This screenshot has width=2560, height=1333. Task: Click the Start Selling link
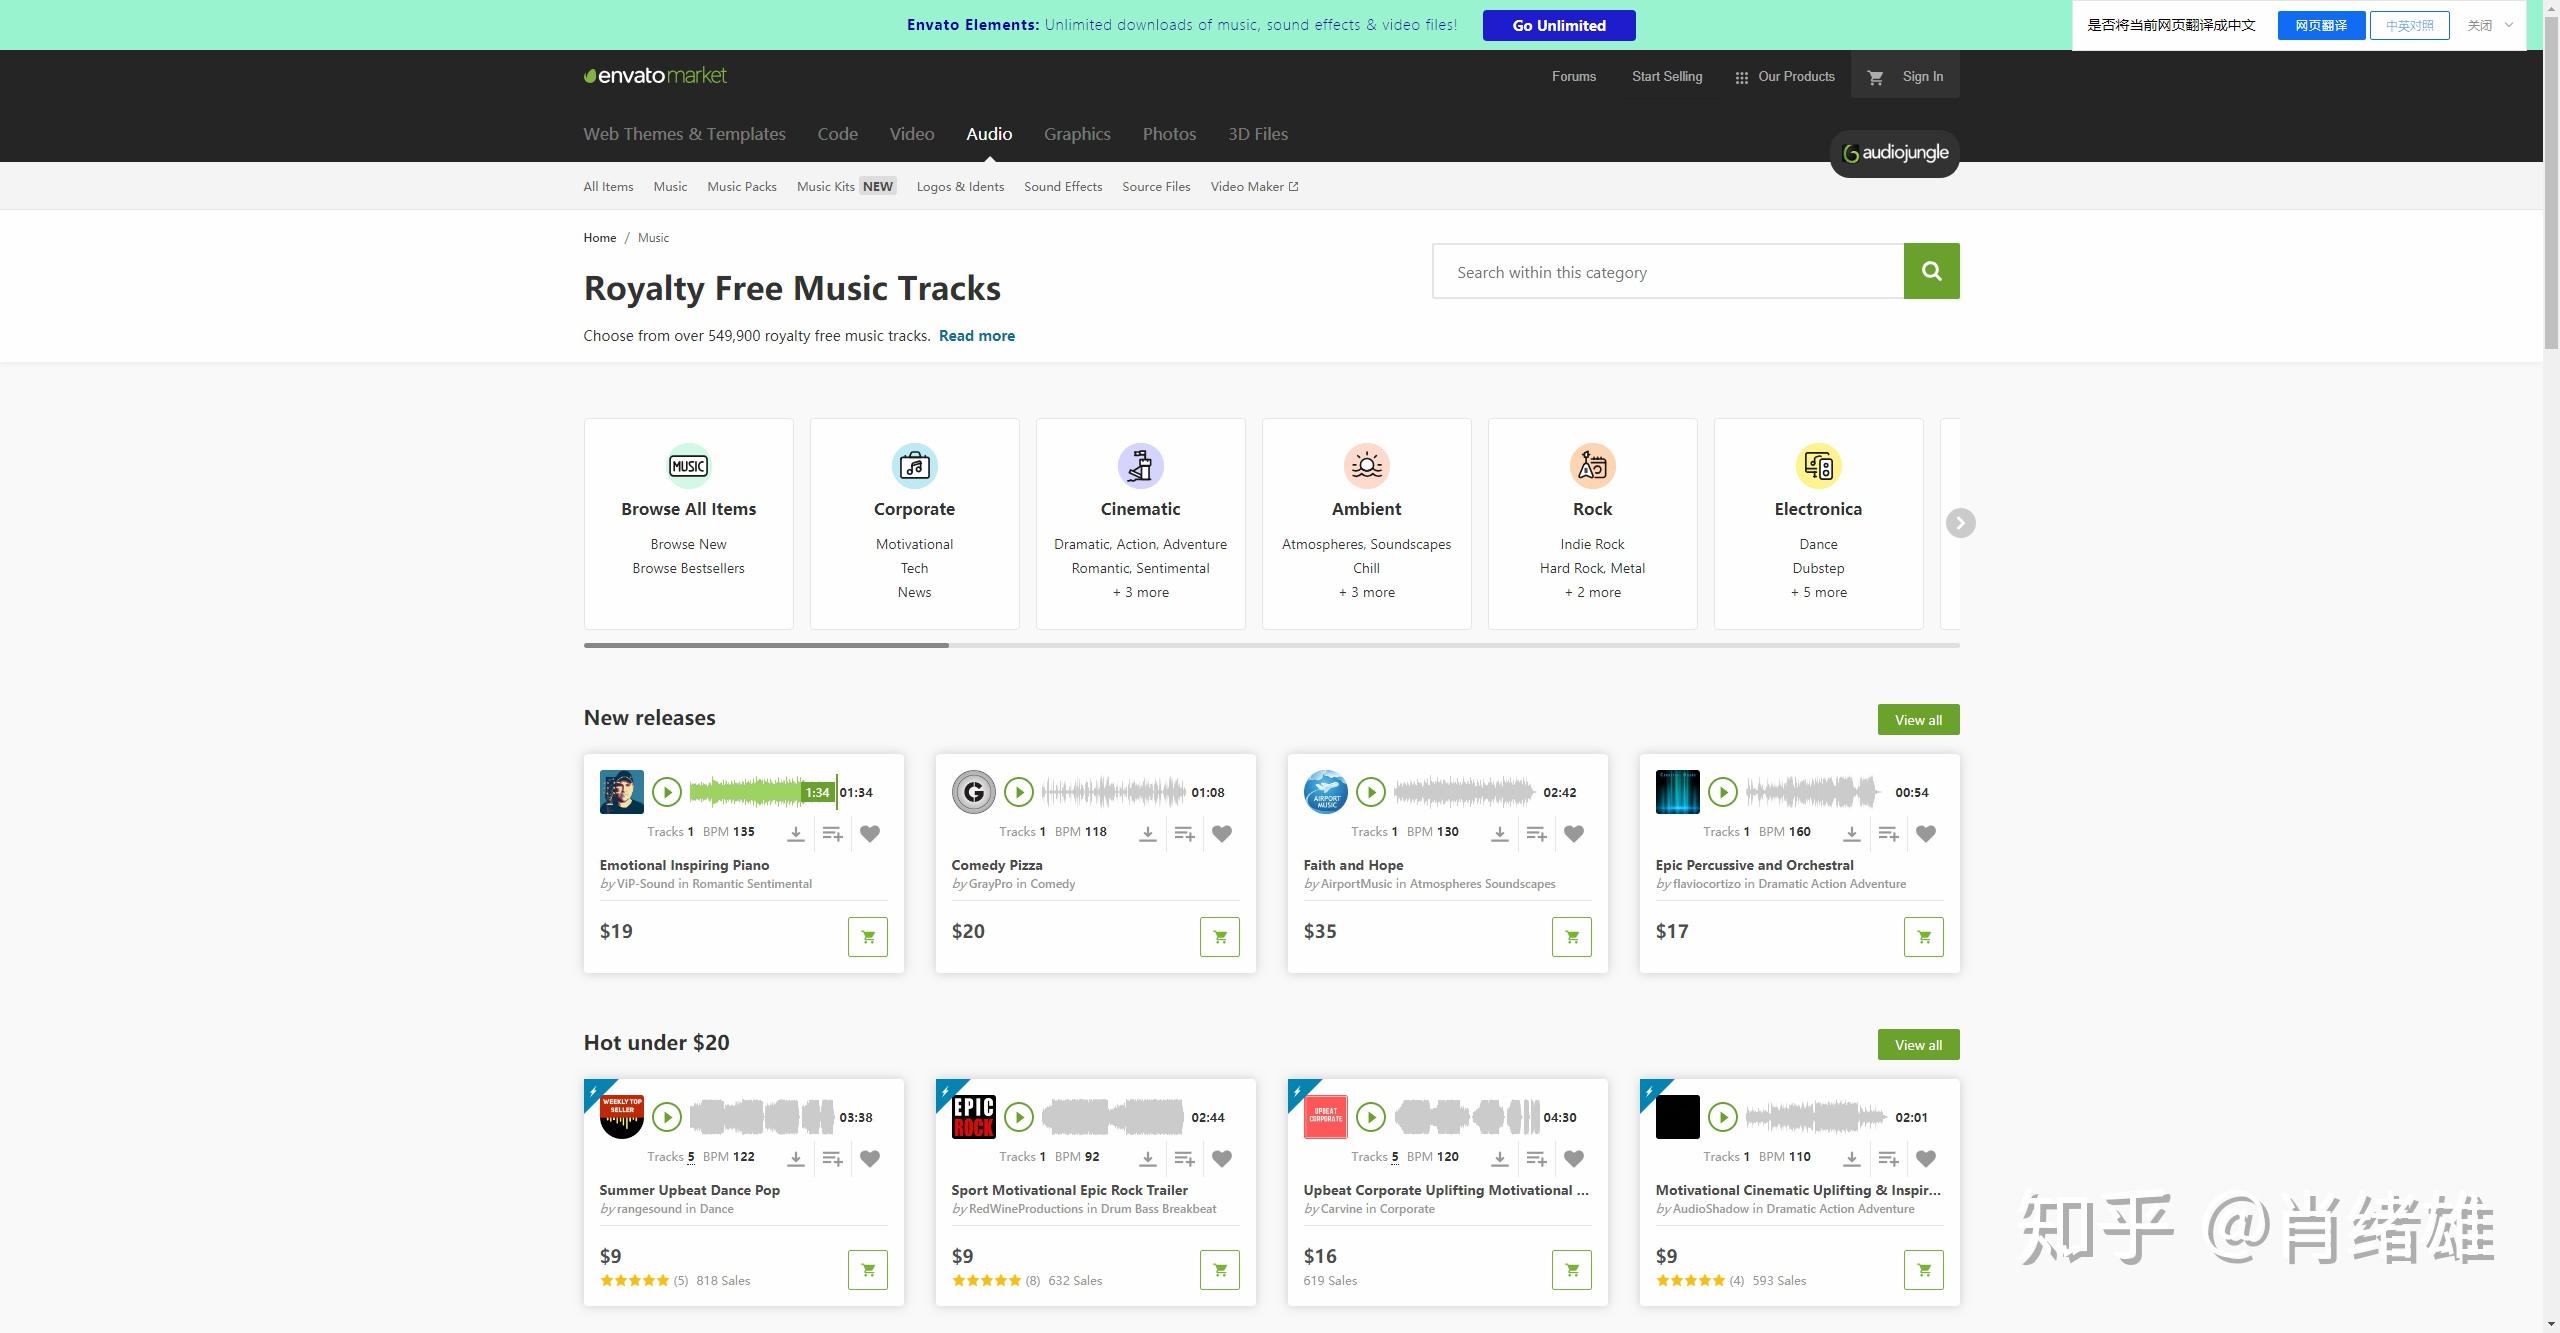(1666, 77)
